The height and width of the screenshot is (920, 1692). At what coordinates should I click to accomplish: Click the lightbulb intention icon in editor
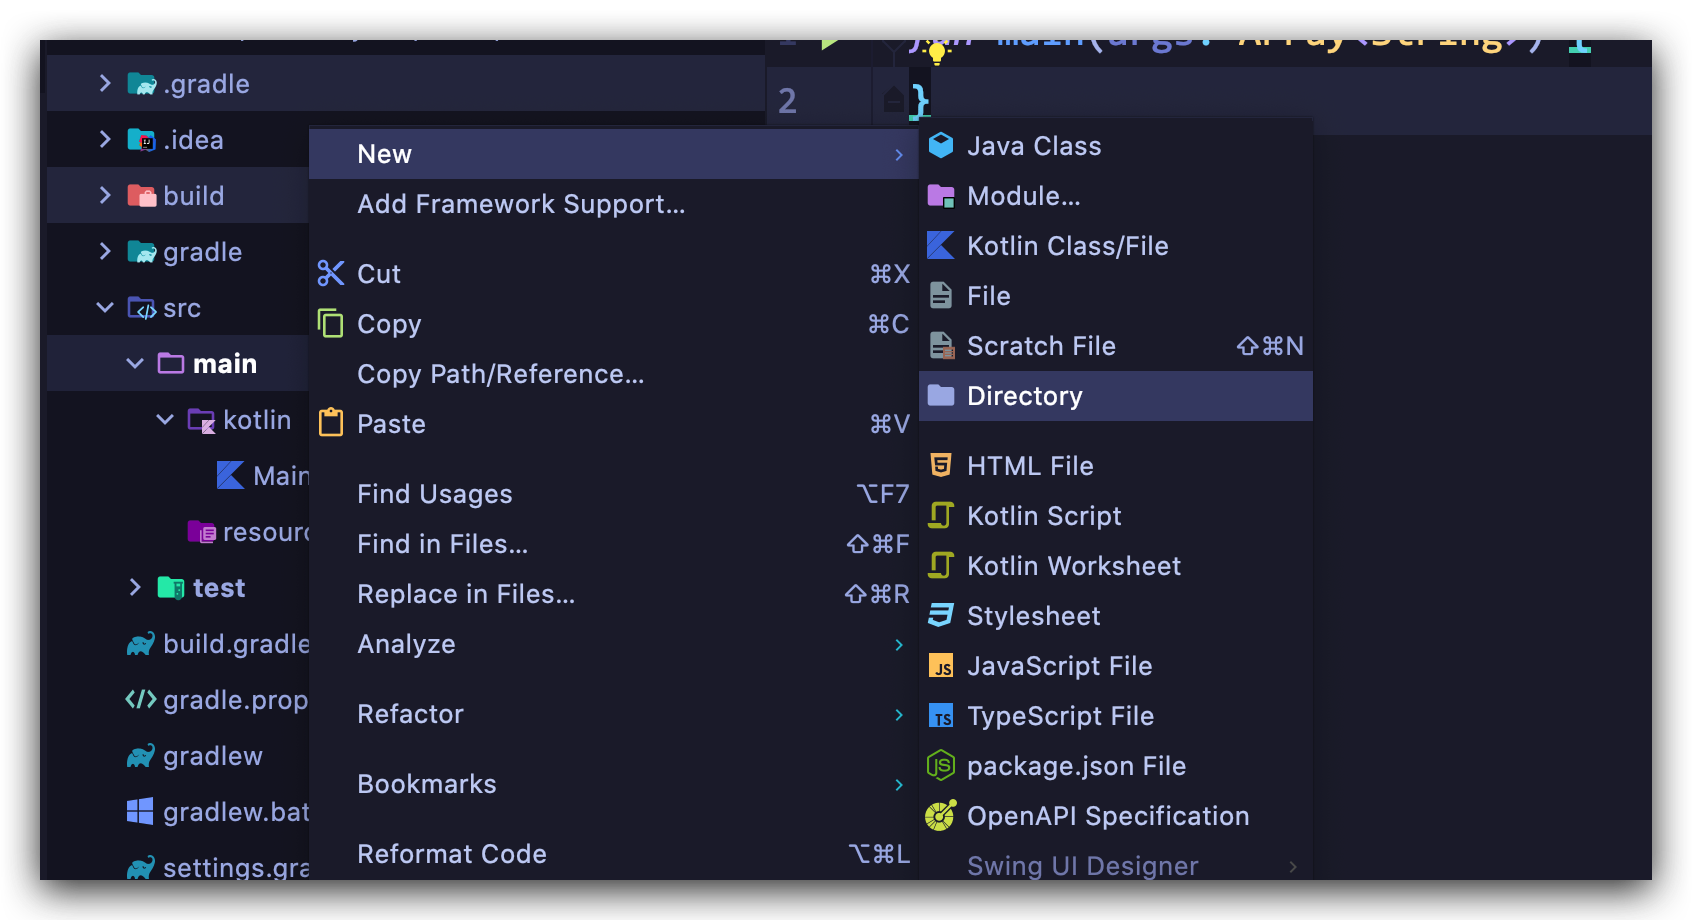point(936,52)
